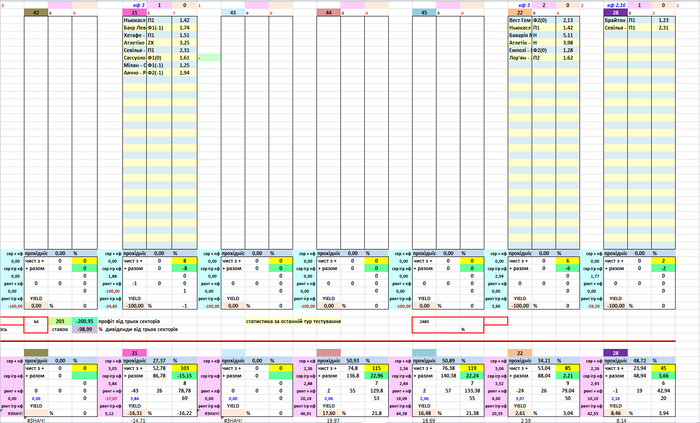Select the rose header cell labeled 44
Viewport: 700px width, 423px height.
pos(329,12)
